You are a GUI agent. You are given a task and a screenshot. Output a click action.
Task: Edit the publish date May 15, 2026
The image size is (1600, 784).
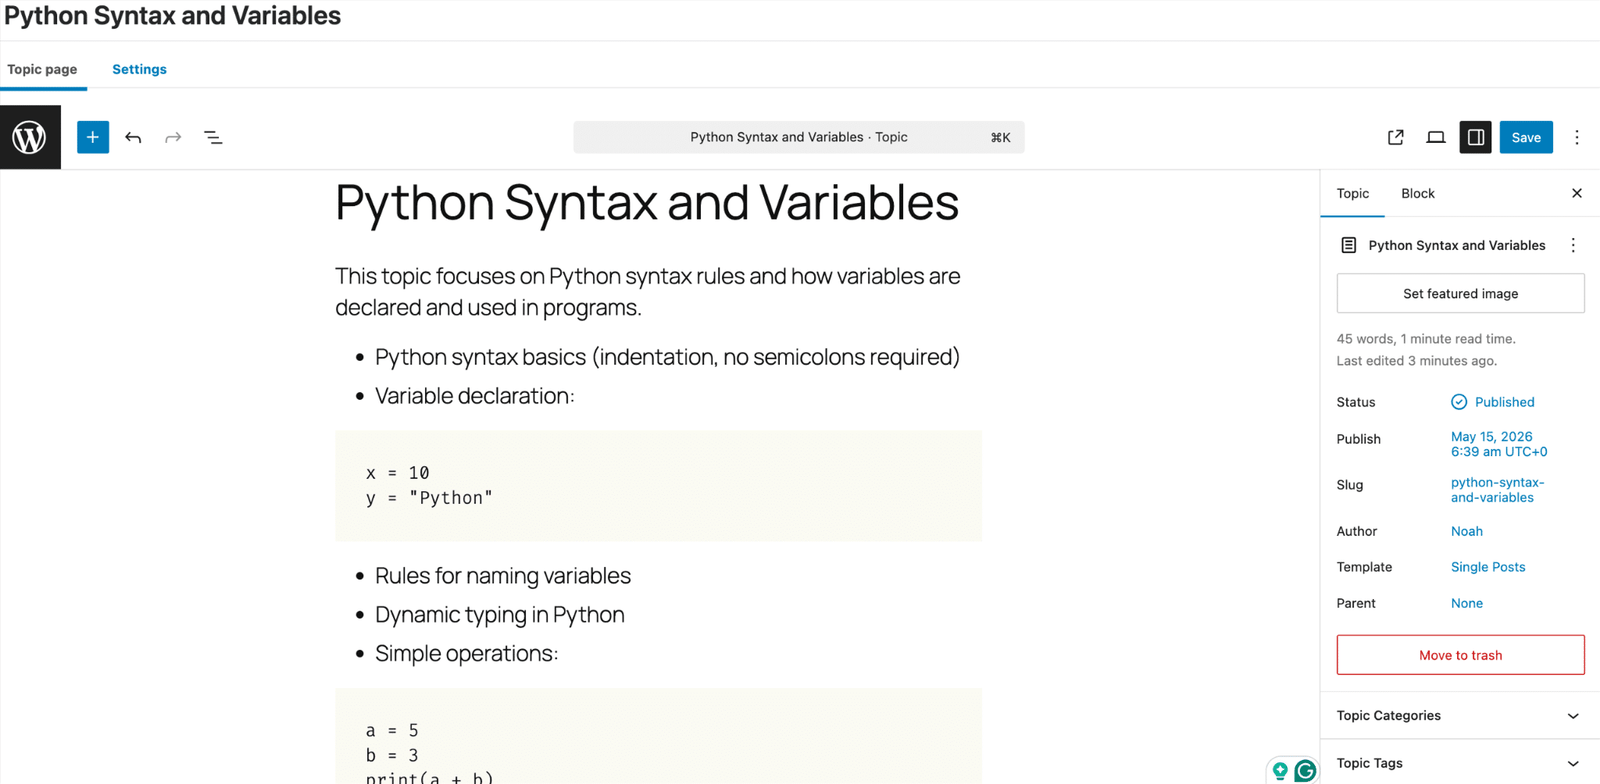click(x=1499, y=444)
